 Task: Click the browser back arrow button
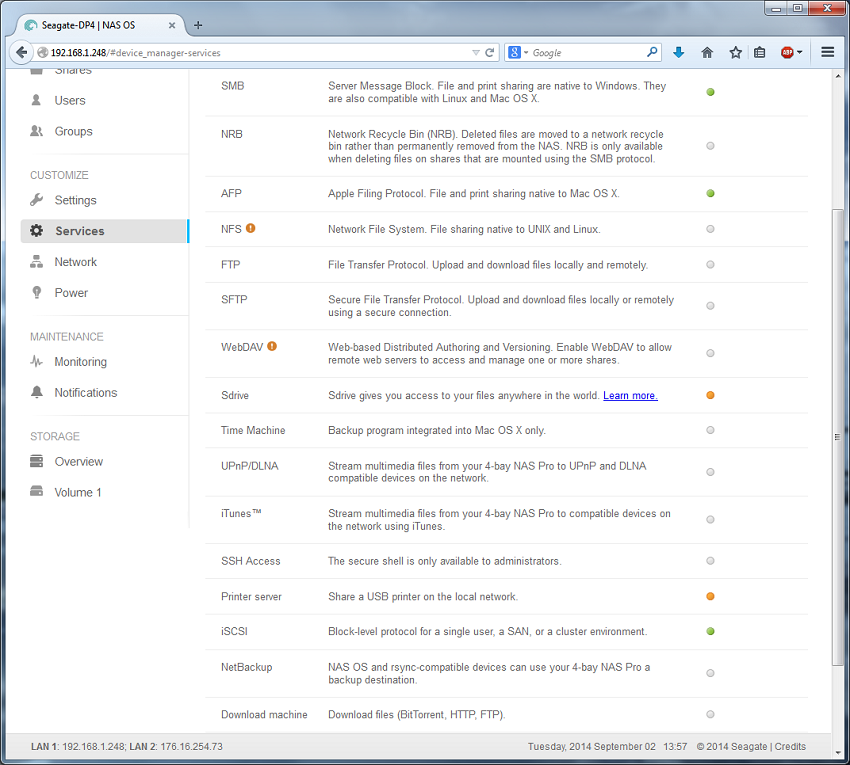click(22, 53)
